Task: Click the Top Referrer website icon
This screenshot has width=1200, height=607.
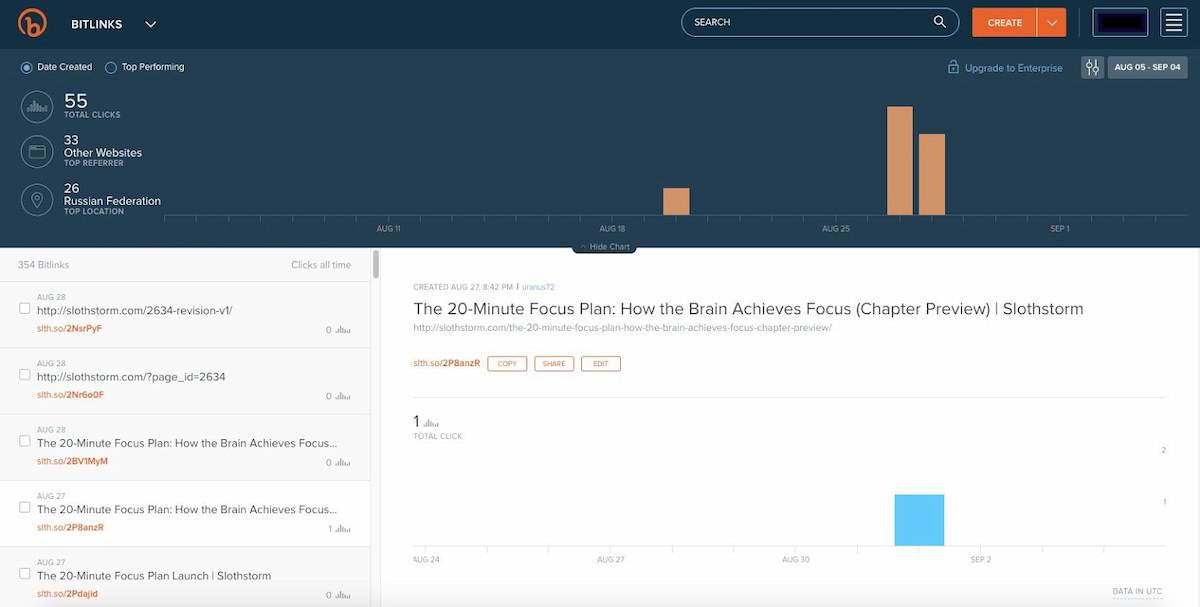Action: pos(34,151)
